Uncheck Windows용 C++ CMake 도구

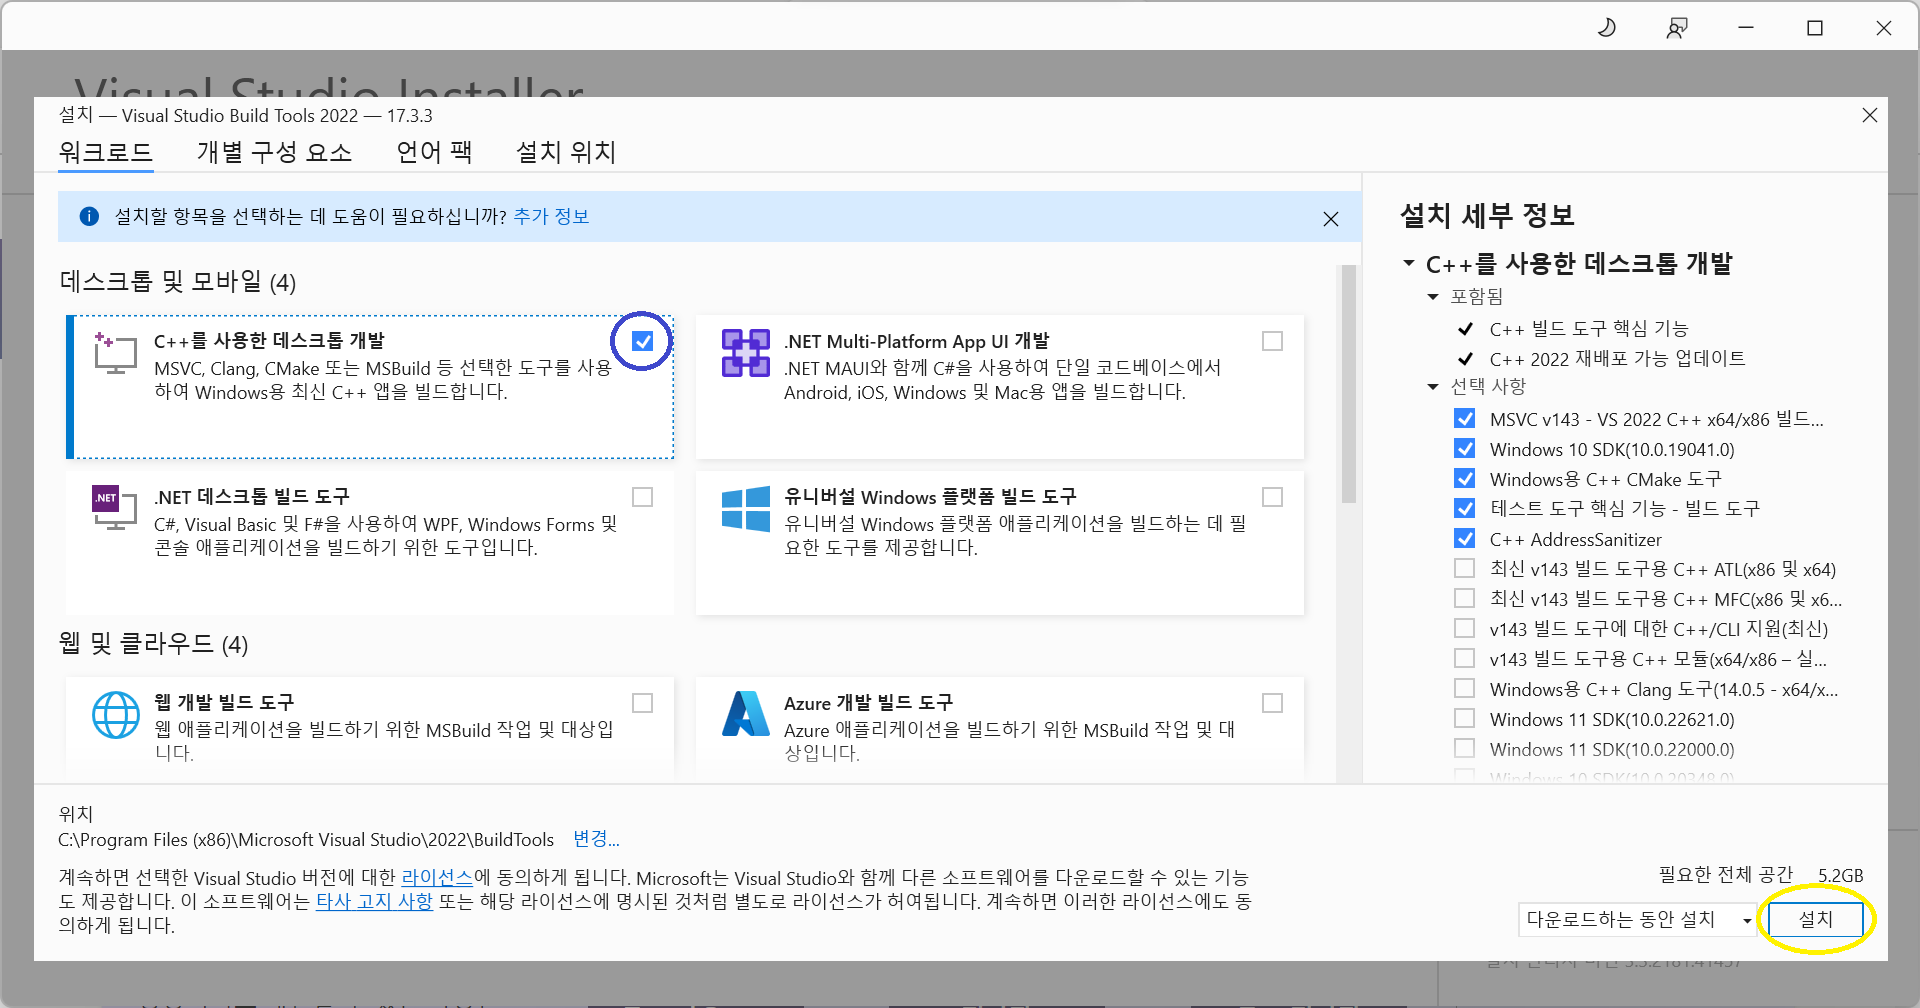point(1465,479)
